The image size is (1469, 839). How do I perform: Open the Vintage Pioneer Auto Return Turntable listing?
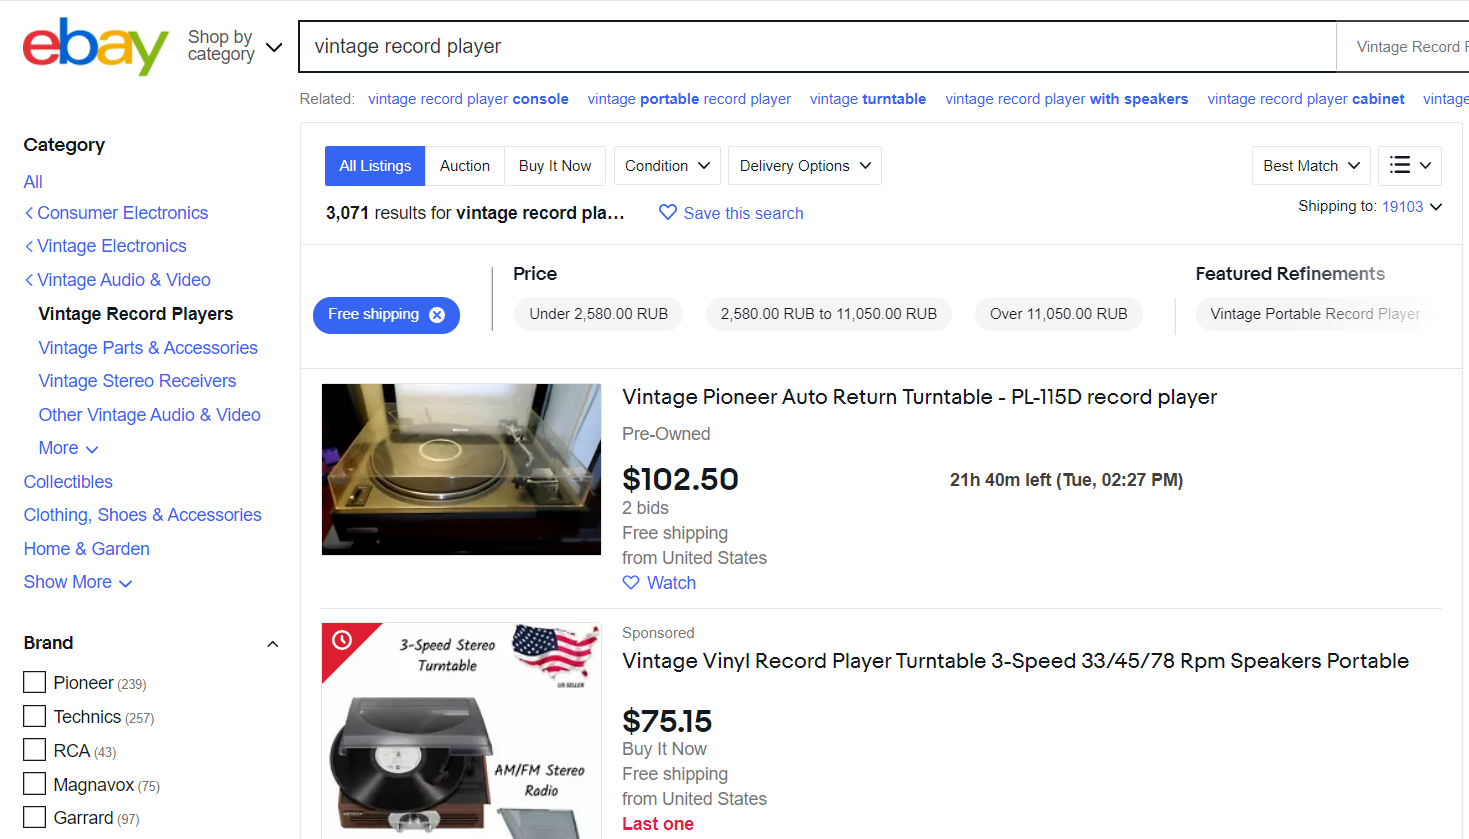pyautogui.click(x=919, y=396)
